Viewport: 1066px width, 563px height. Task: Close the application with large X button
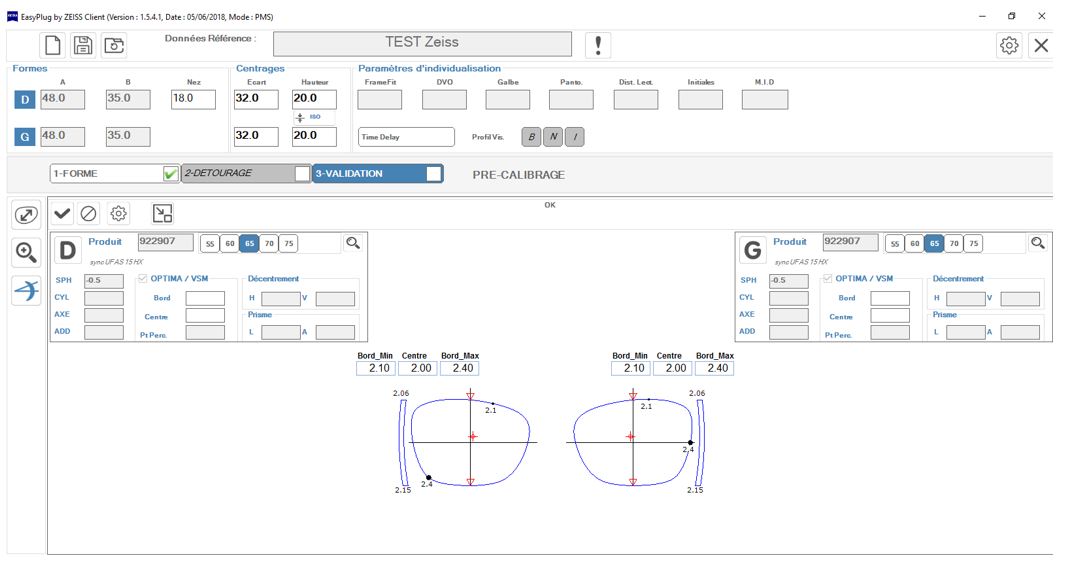pyautogui.click(x=1041, y=46)
